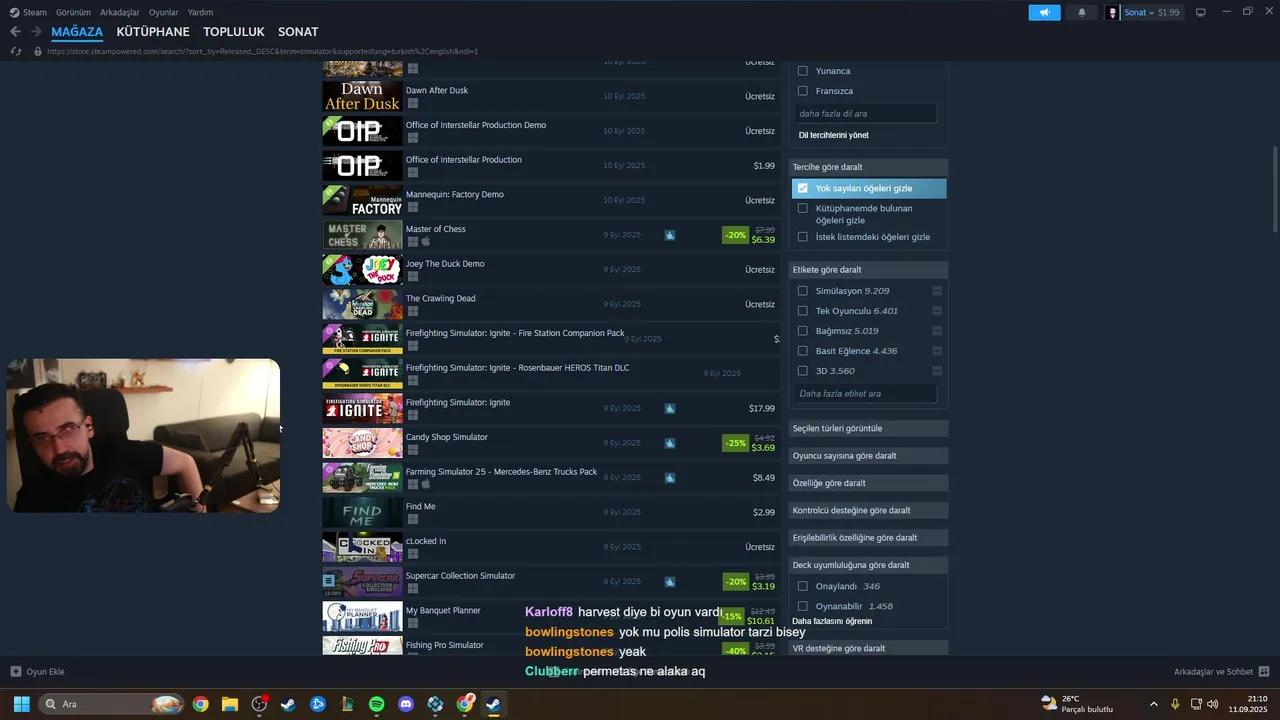This screenshot has width=1280, height=720.
Task: Click the blue review icon for Supercar Collection Simulator
Action: [669, 581]
